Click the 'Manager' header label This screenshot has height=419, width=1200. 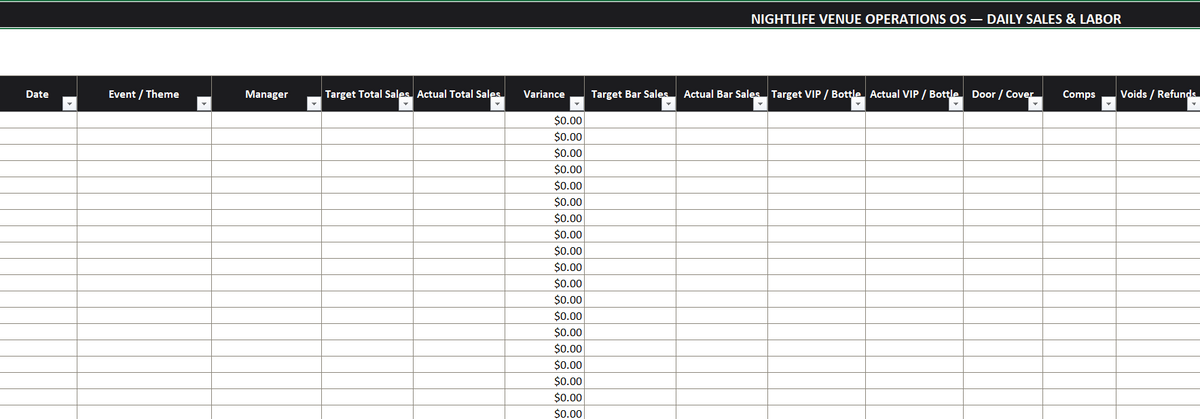pyautogui.click(x=266, y=94)
